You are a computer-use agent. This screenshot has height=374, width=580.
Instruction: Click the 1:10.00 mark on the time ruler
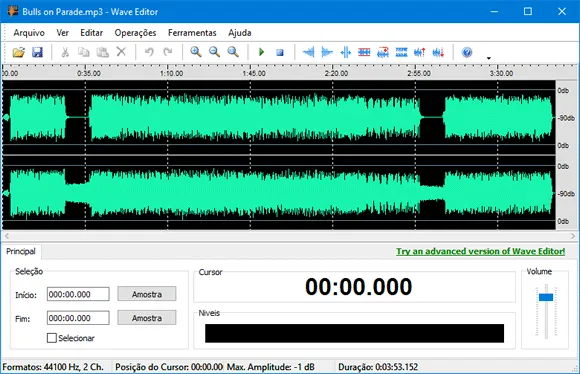point(171,73)
